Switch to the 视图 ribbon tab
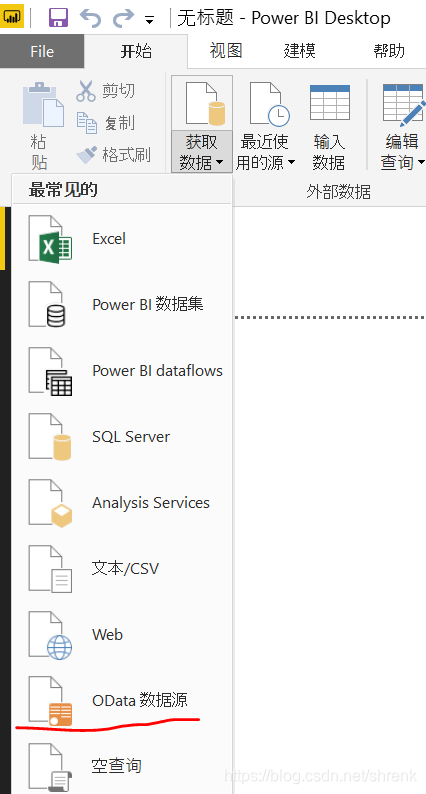This screenshot has width=426, height=794. click(226, 51)
